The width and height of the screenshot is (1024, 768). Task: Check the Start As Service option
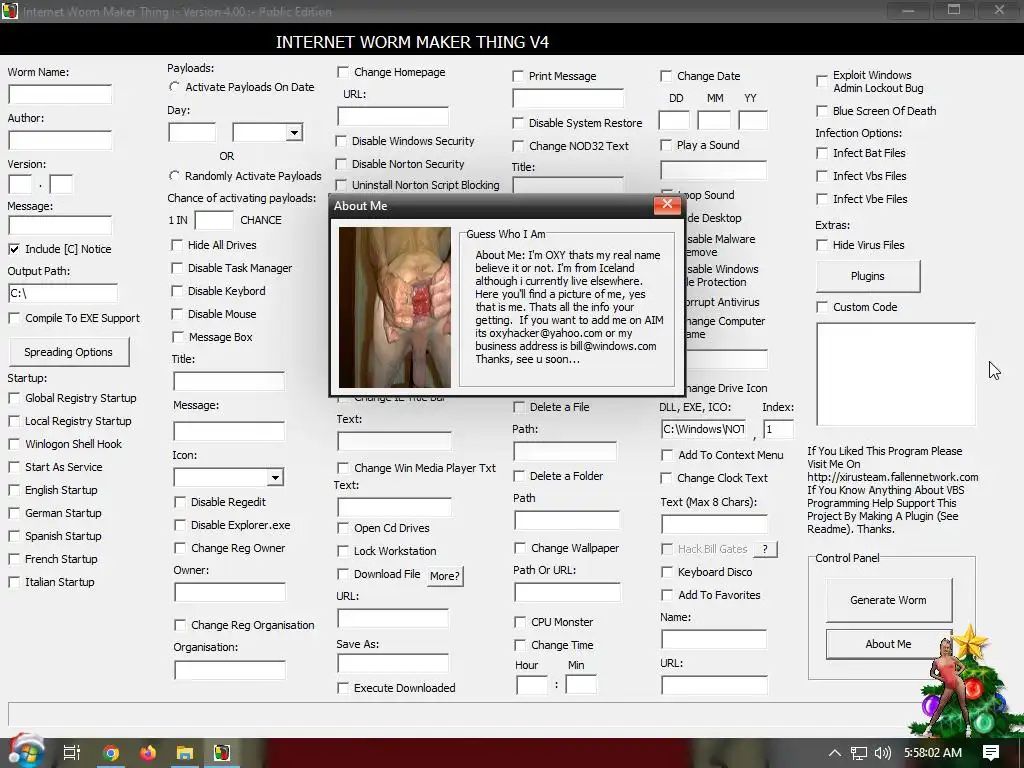pyautogui.click(x=14, y=467)
